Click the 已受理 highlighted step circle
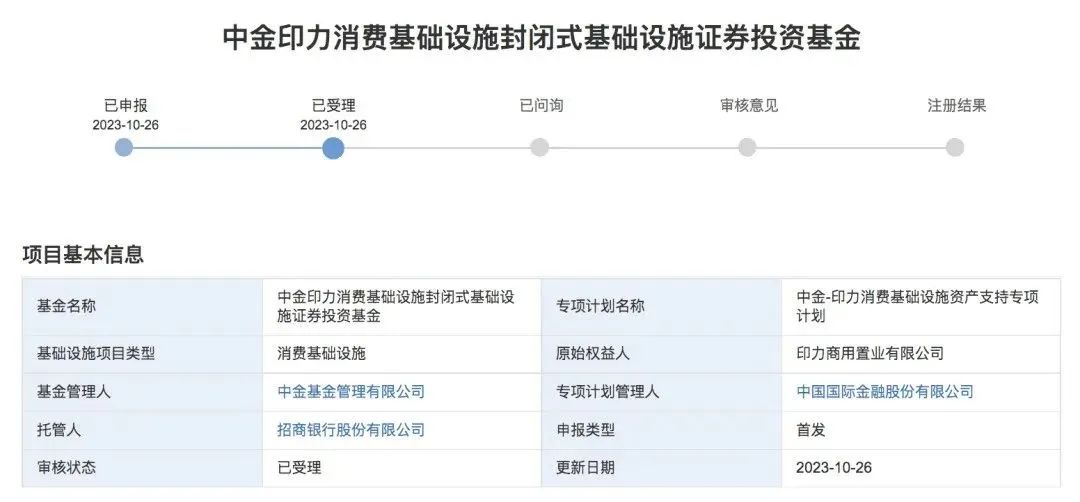This screenshot has width=1080, height=502. 333,147
